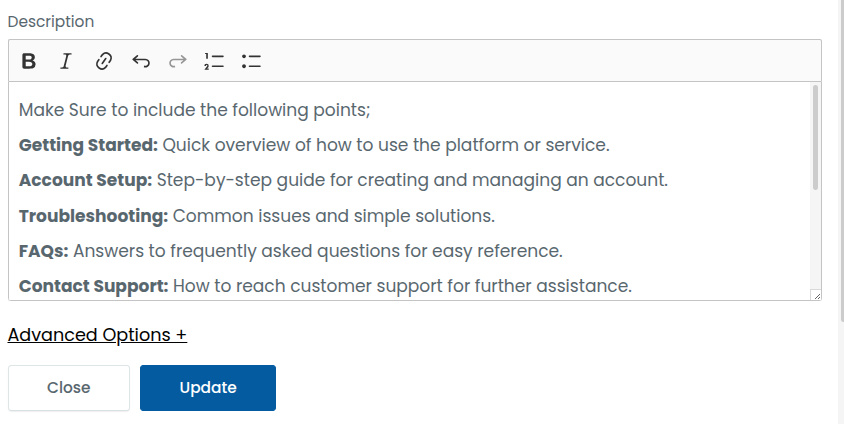Place cursor on the FAQs line
The height and width of the screenshot is (424, 844).
click(x=291, y=251)
